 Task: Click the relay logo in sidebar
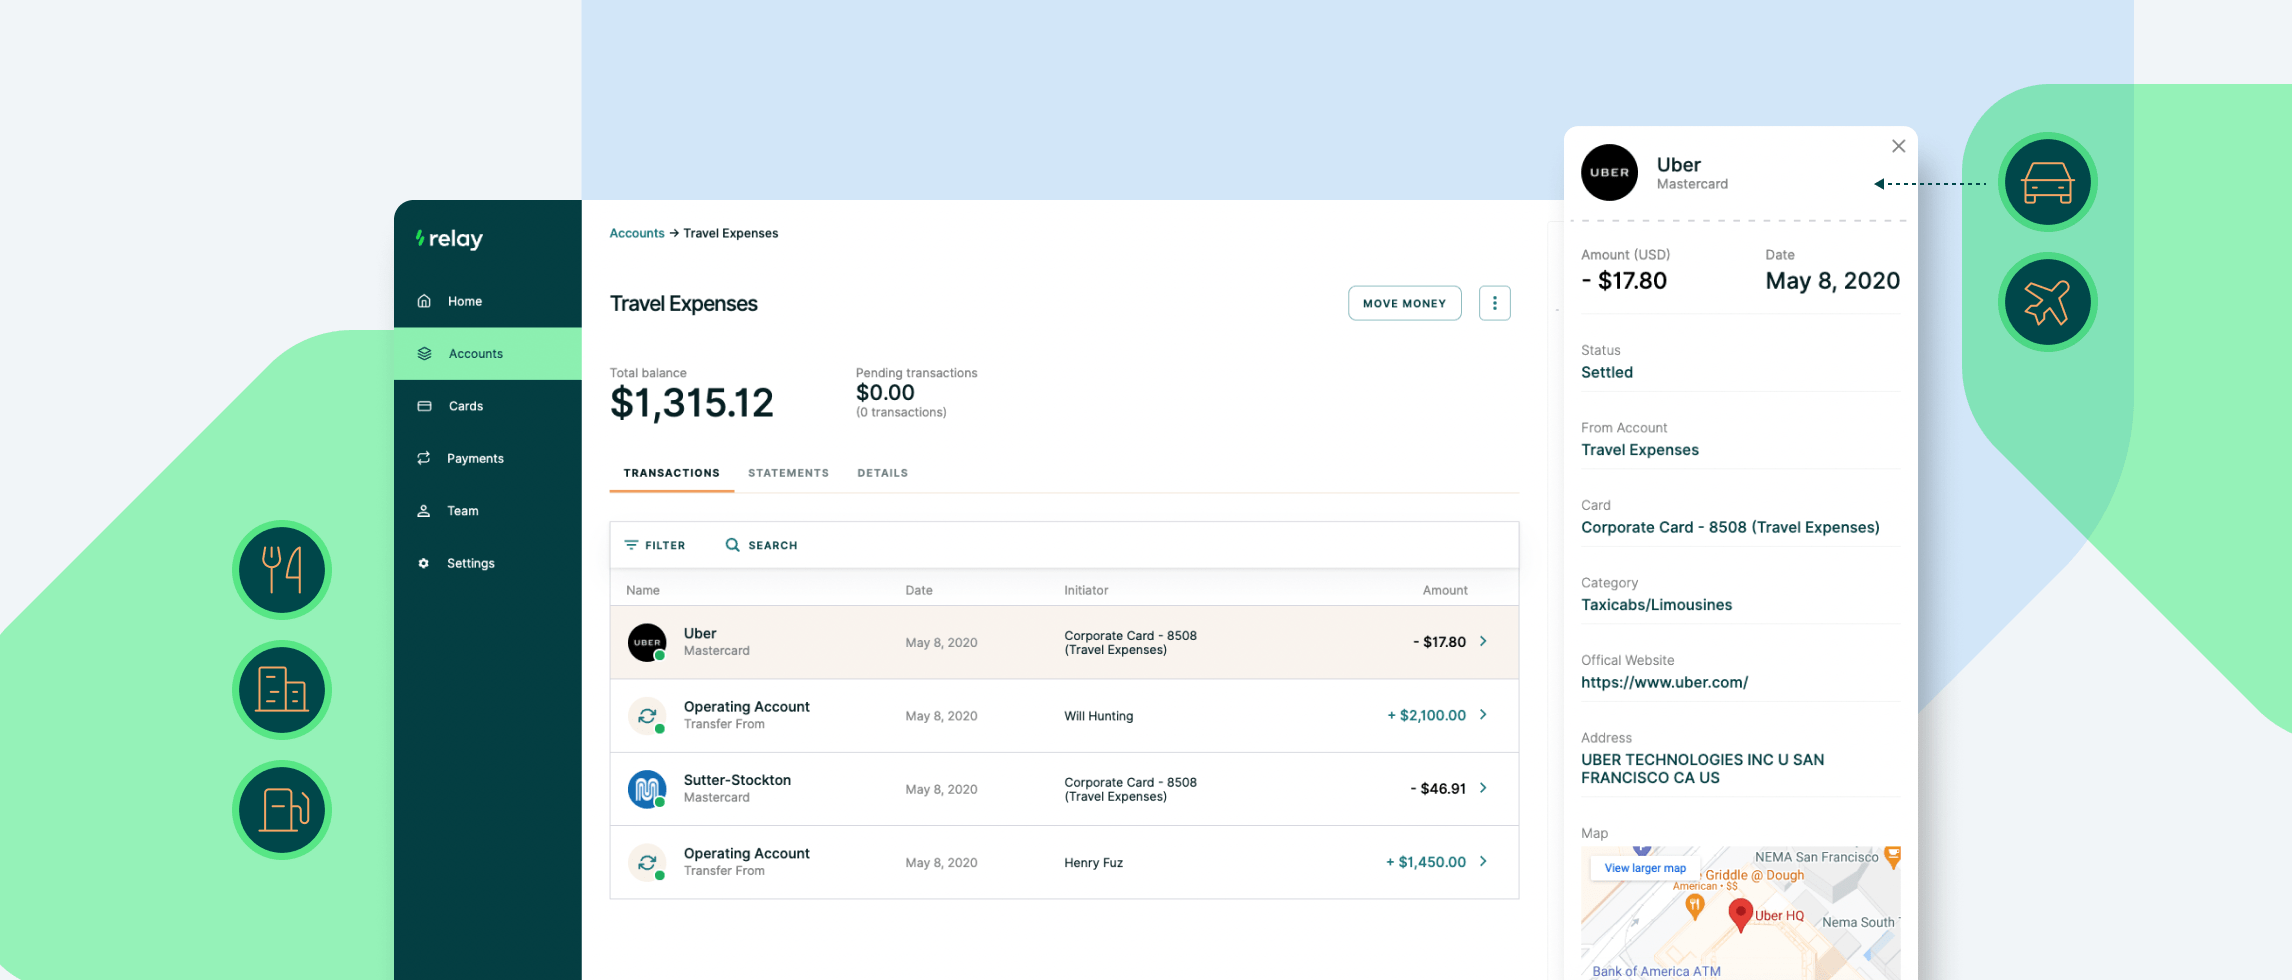pyautogui.click(x=449, y=239)
